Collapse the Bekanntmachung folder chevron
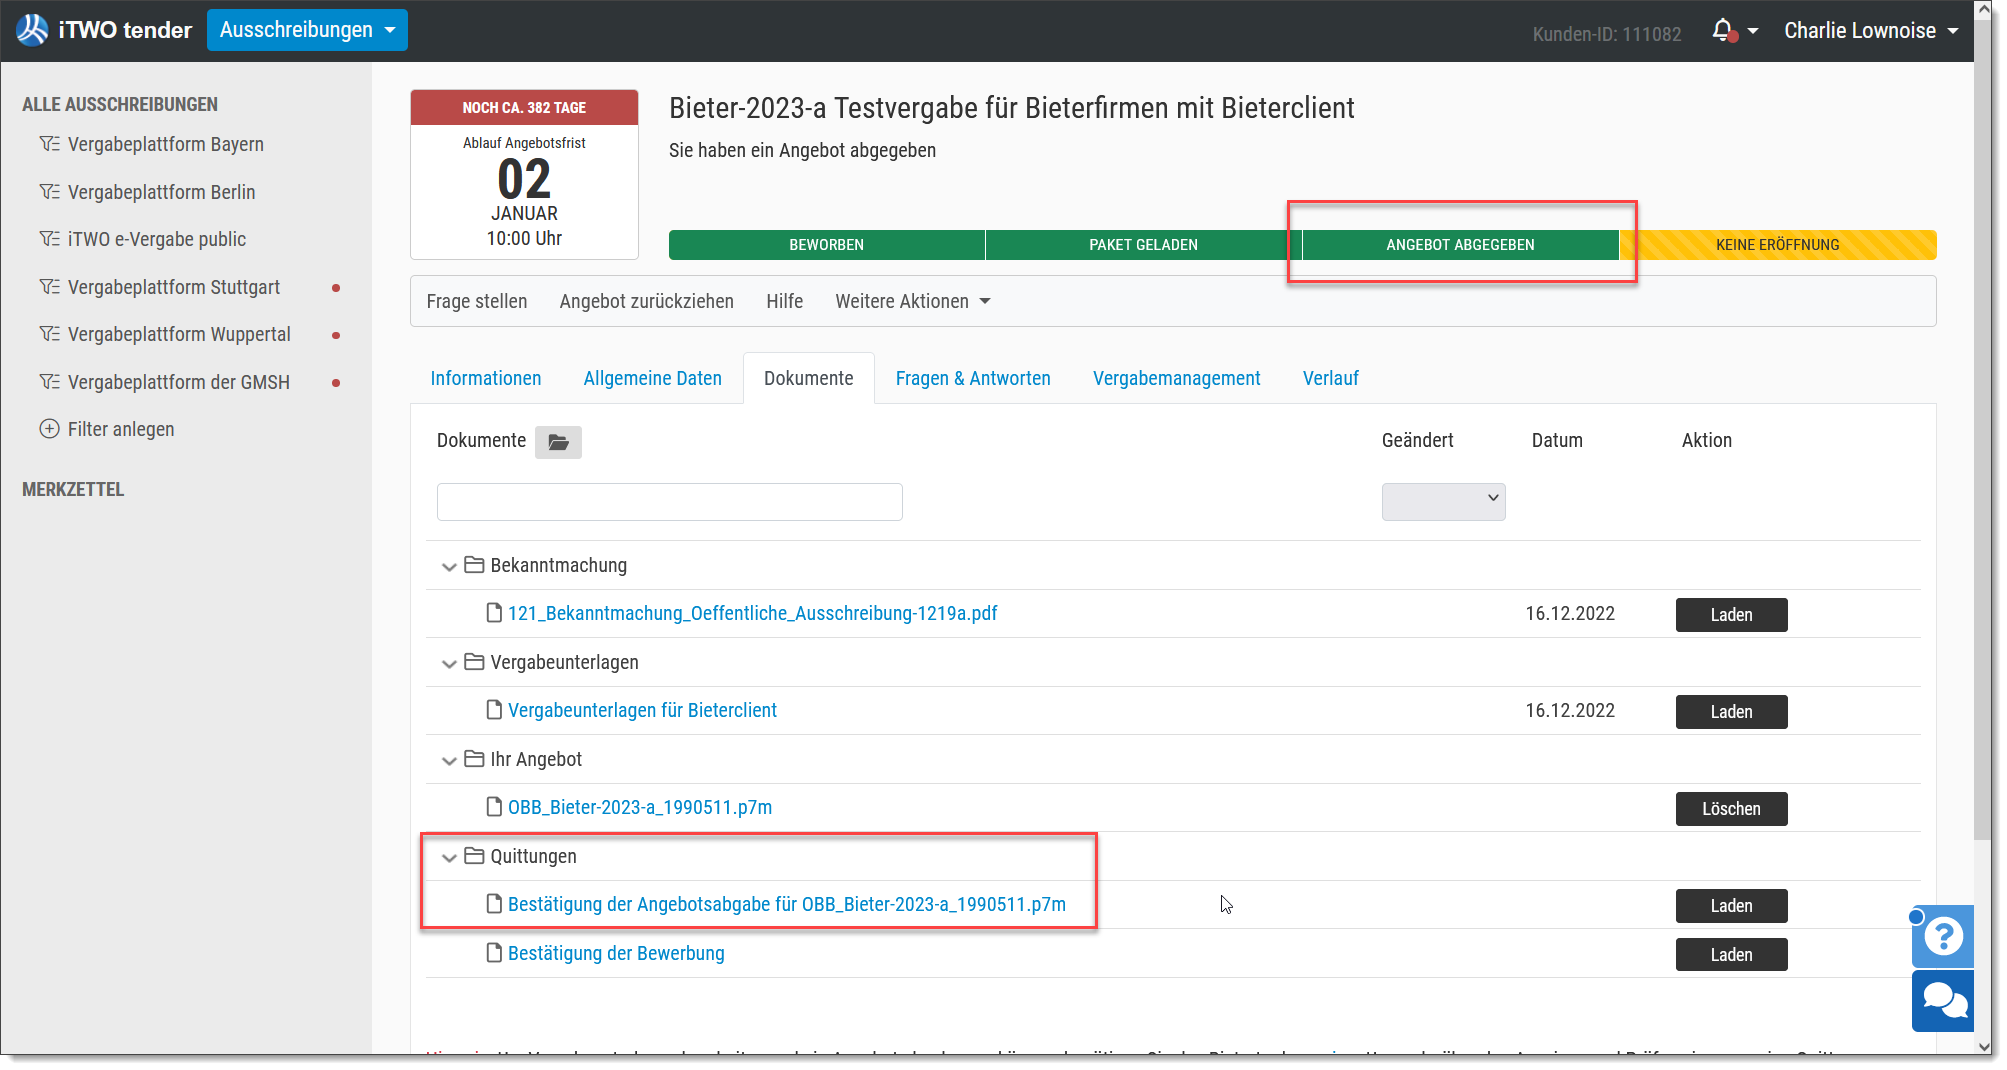The height and width of the screenshot is (1070, 2007). 449,566
